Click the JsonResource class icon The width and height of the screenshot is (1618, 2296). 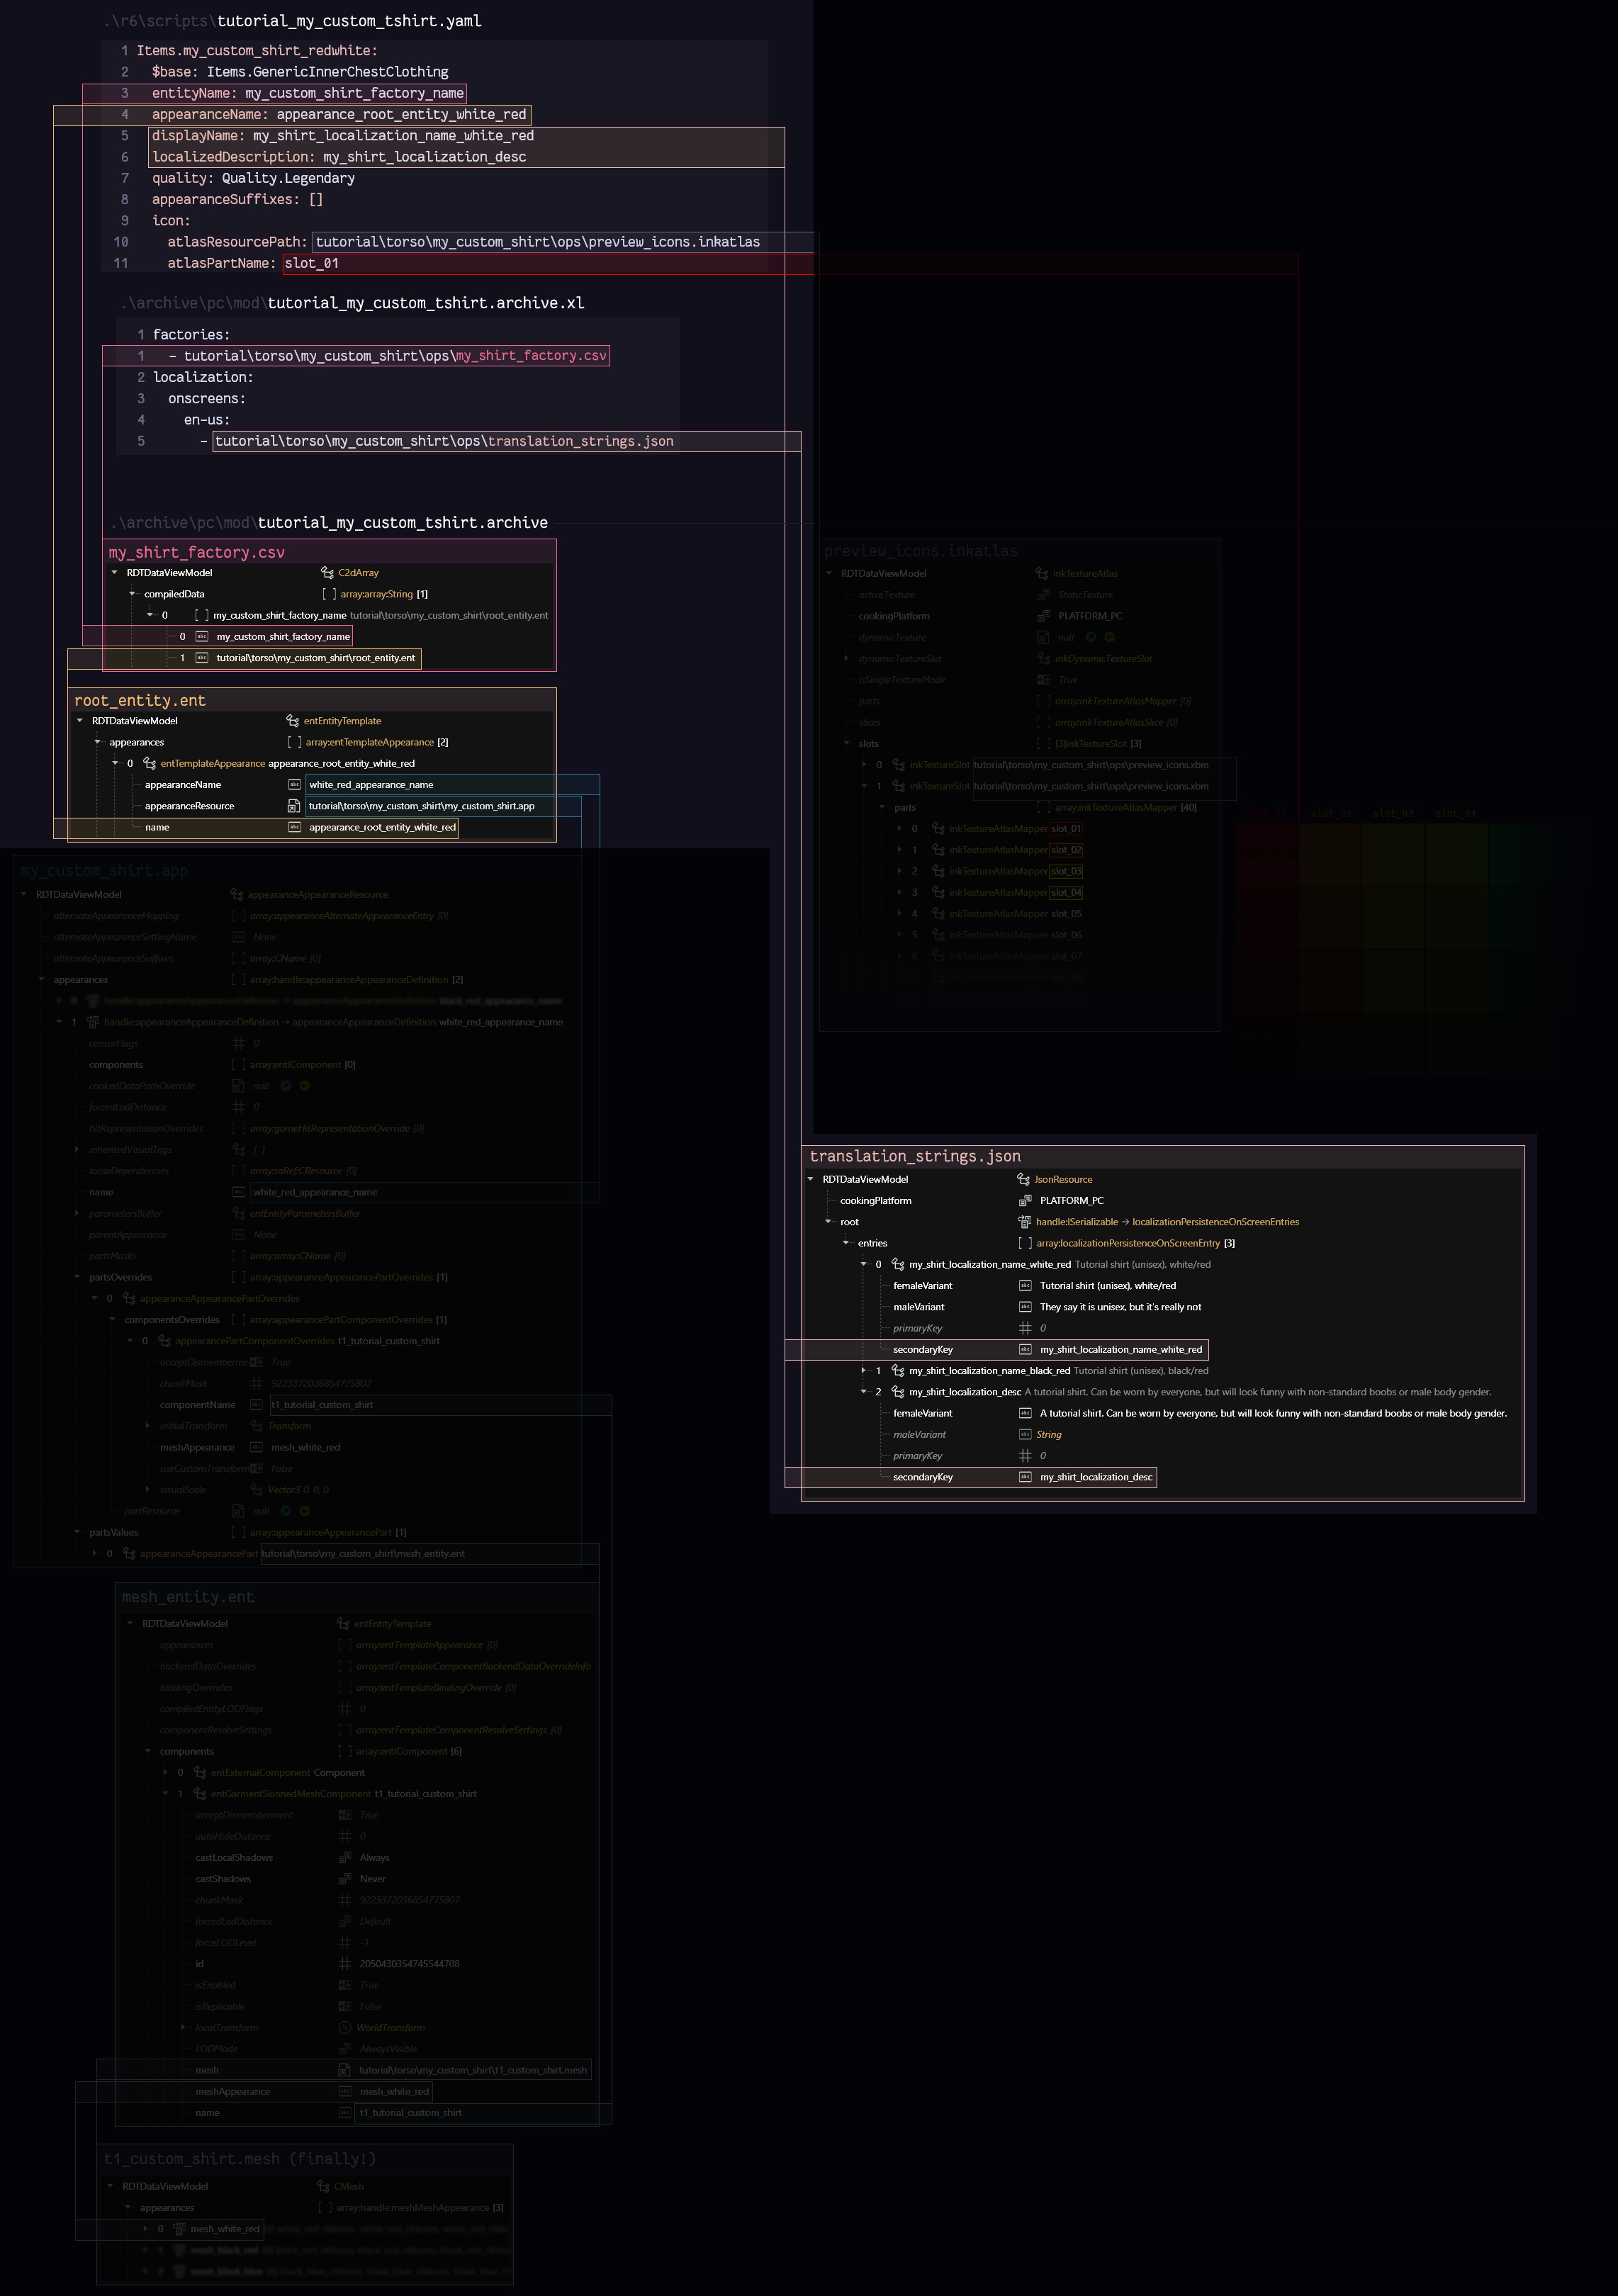pos(1023,1180)
